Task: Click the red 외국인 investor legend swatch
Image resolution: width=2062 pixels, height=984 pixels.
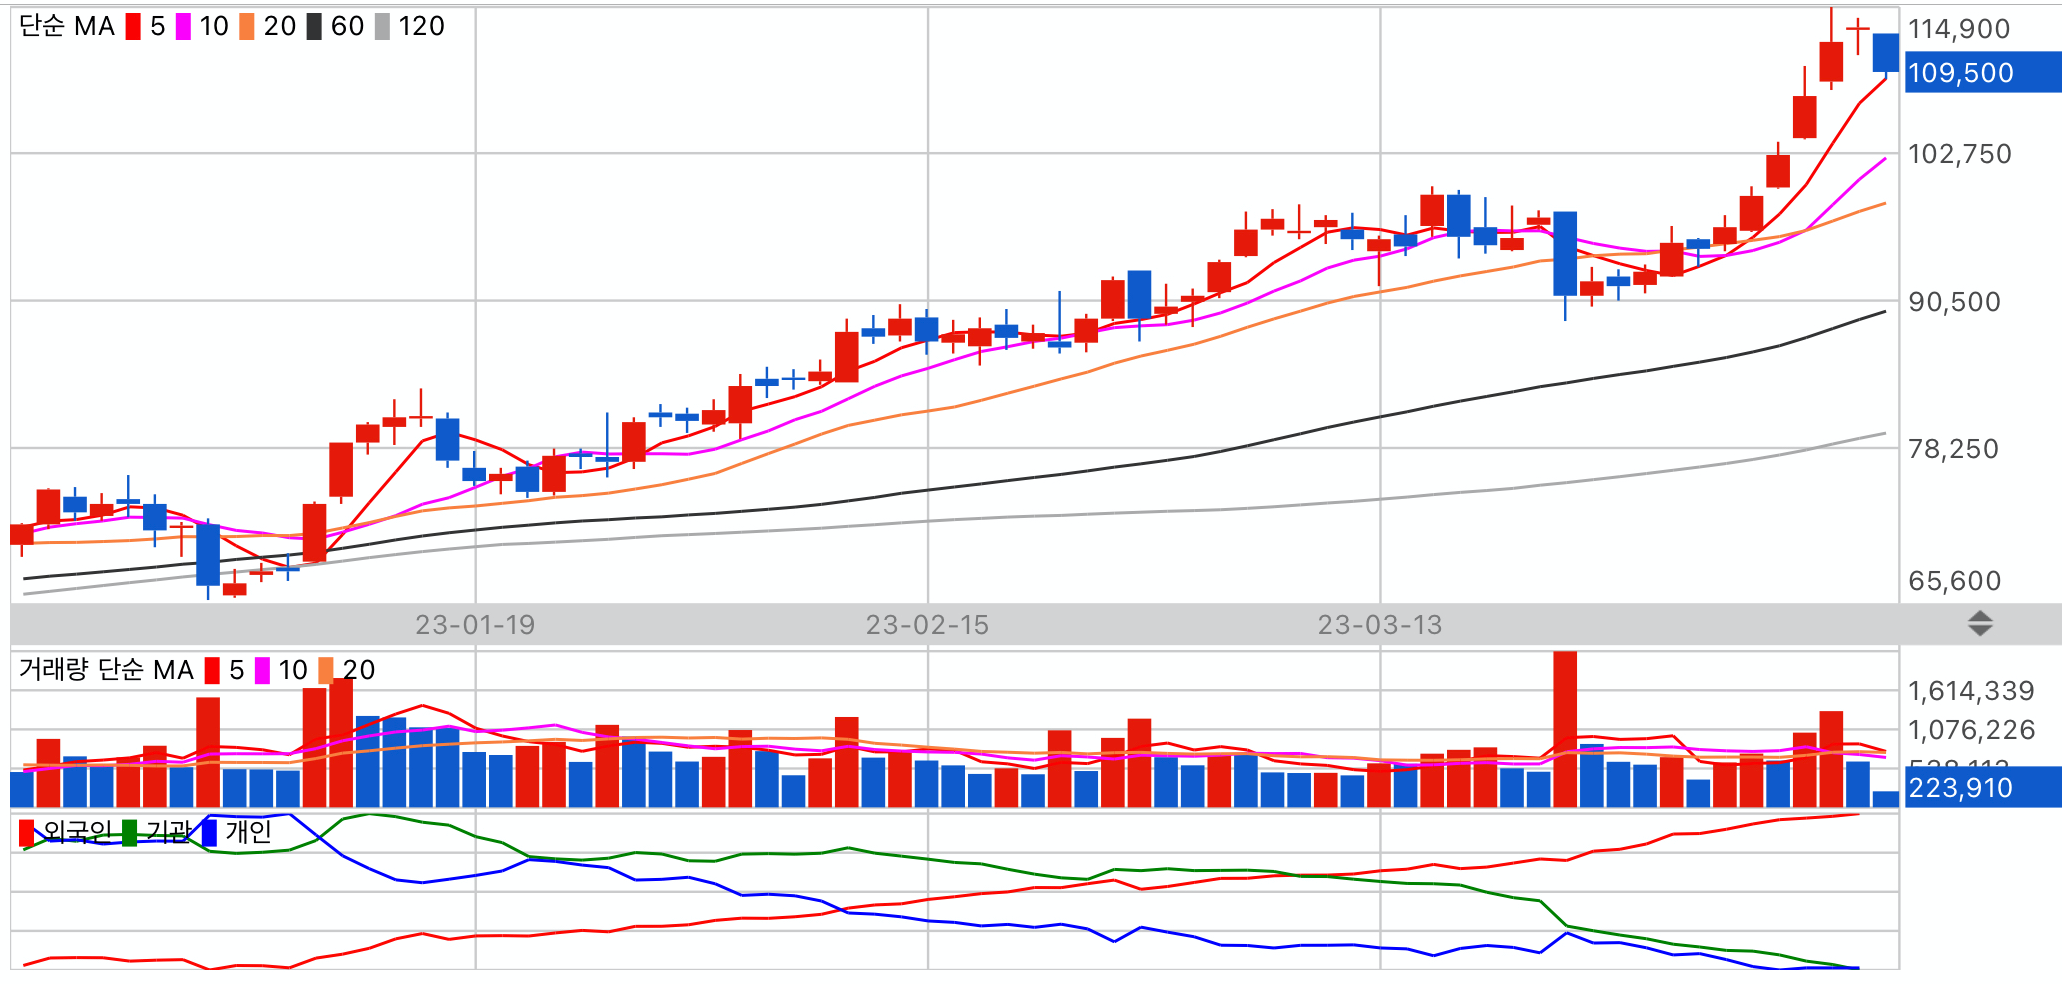Action: [x=27, y=832]
